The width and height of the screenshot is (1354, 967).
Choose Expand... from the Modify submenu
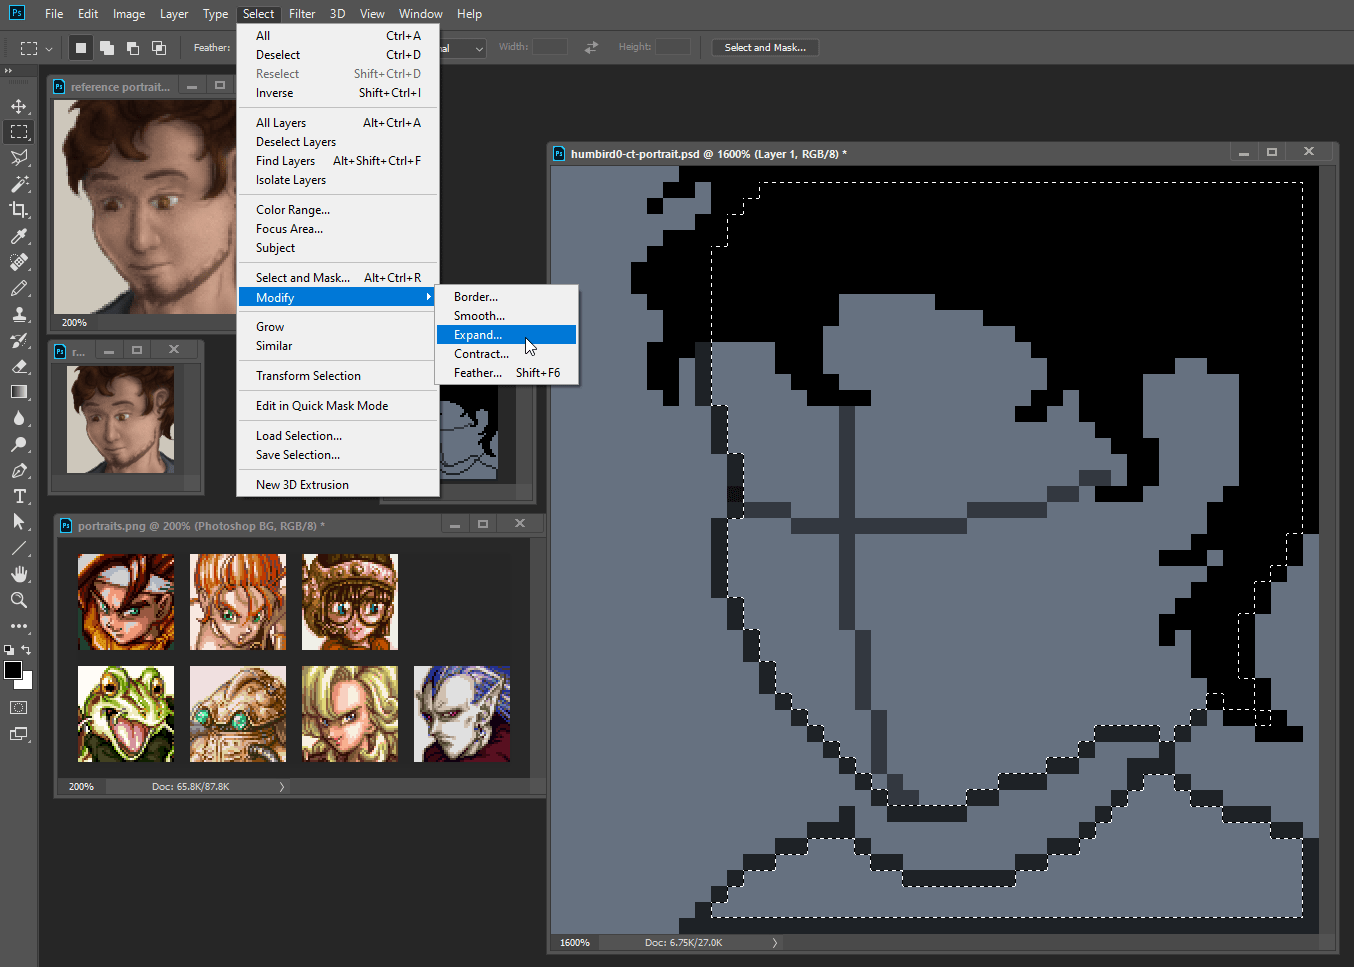(x=478, y=335)
